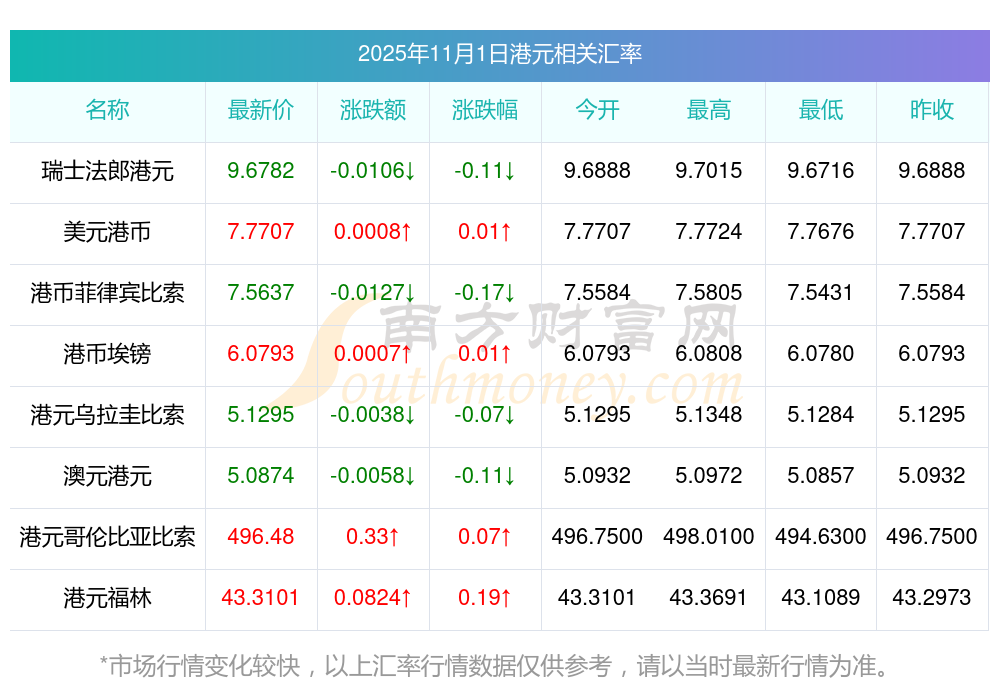Click the low value 7.5431
Viewport: 1000px width, 697px height.
(x=821, y=292)
